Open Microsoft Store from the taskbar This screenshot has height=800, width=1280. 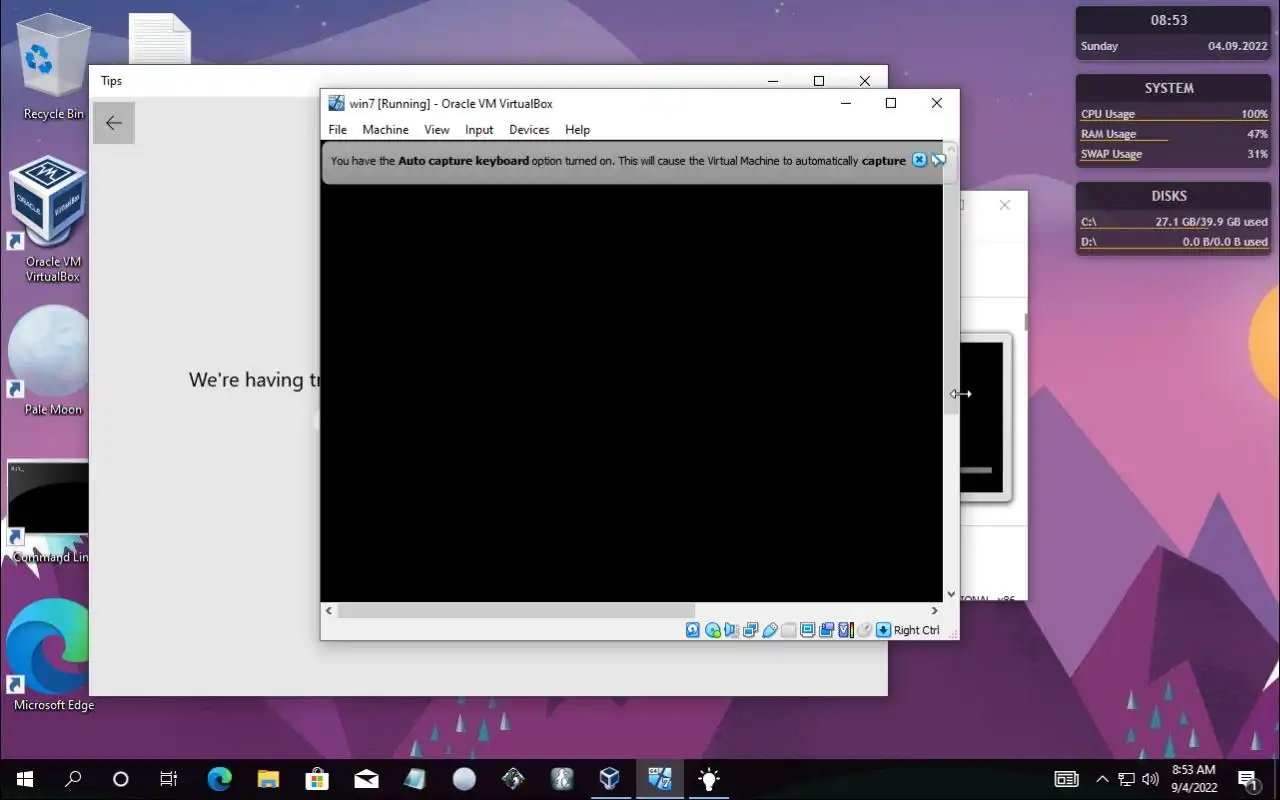pos(317,779)
